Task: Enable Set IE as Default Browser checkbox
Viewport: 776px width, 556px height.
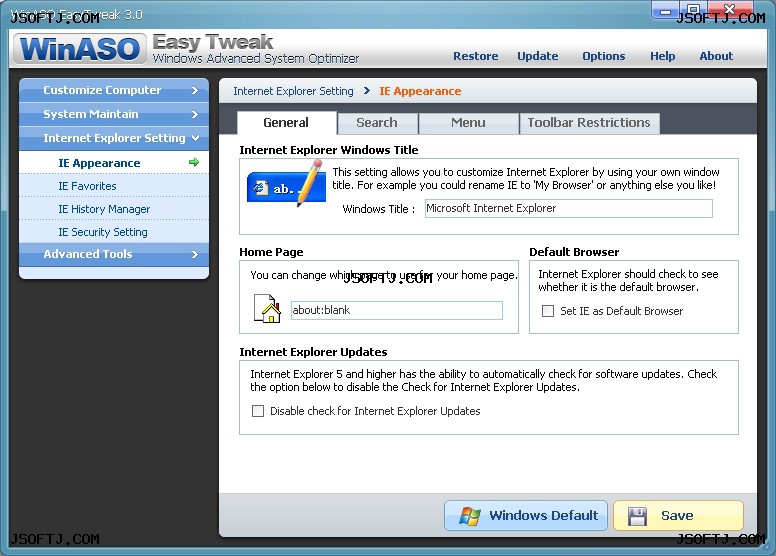Action: [548, 311]
